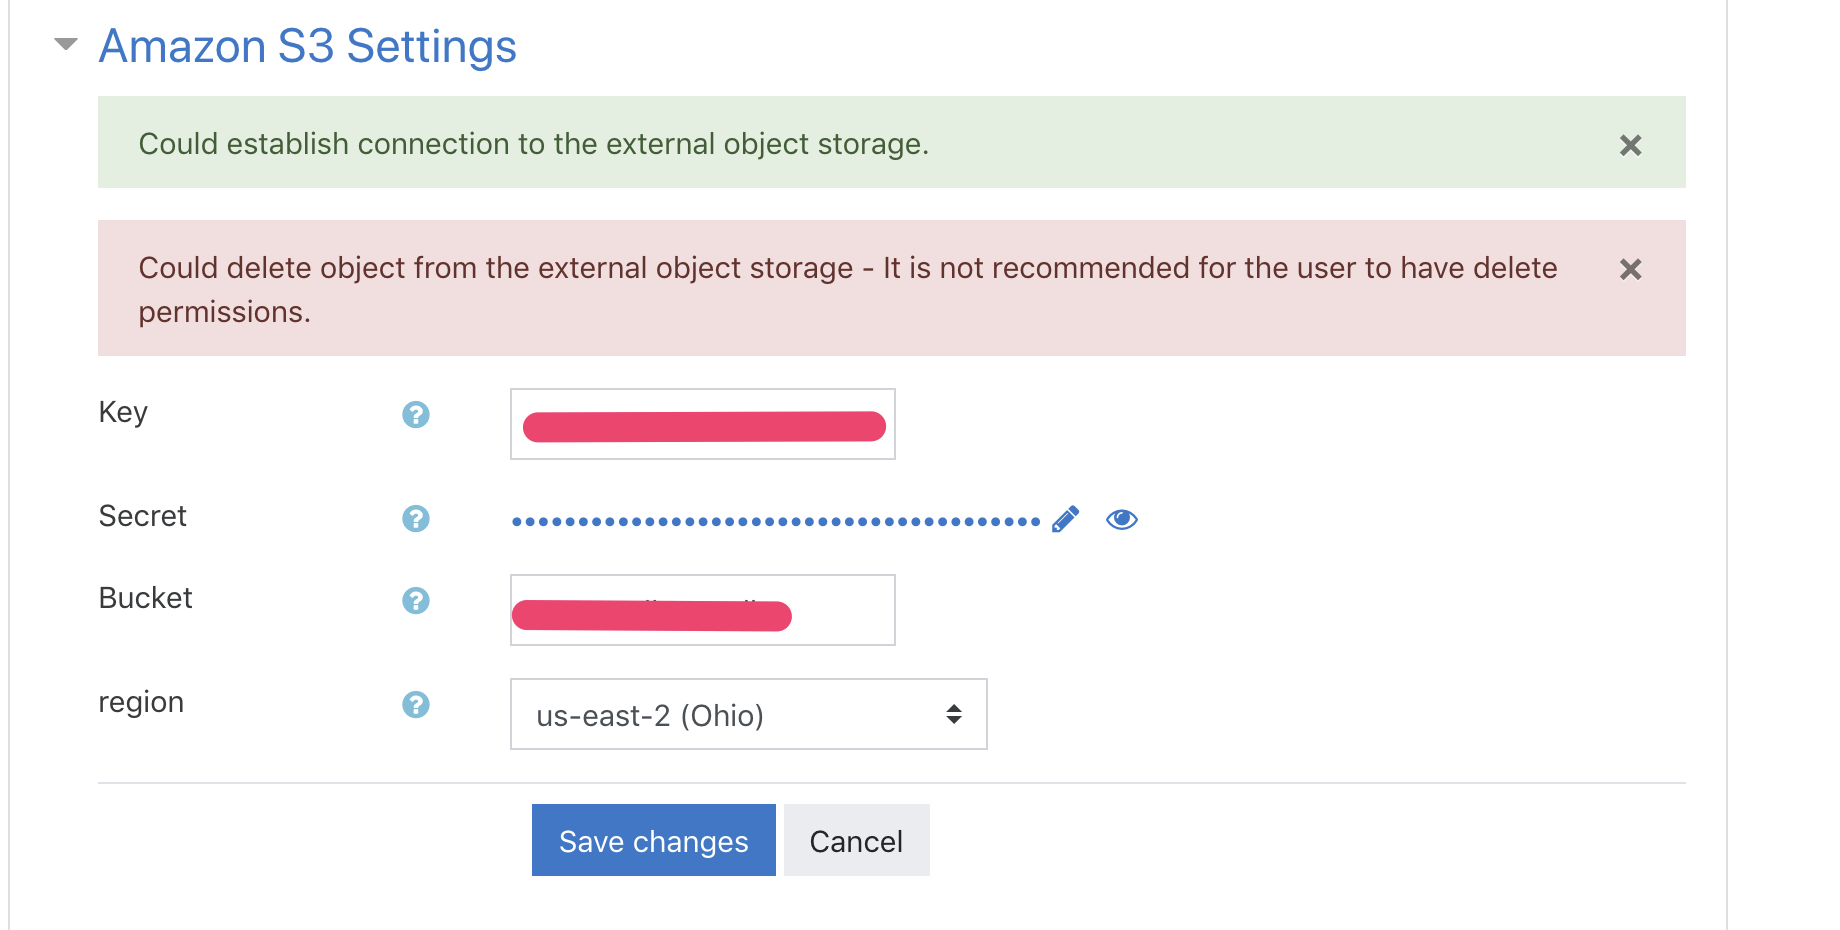
Task: Dismiss the red delete permissions warning
Action: point(1630,269)
